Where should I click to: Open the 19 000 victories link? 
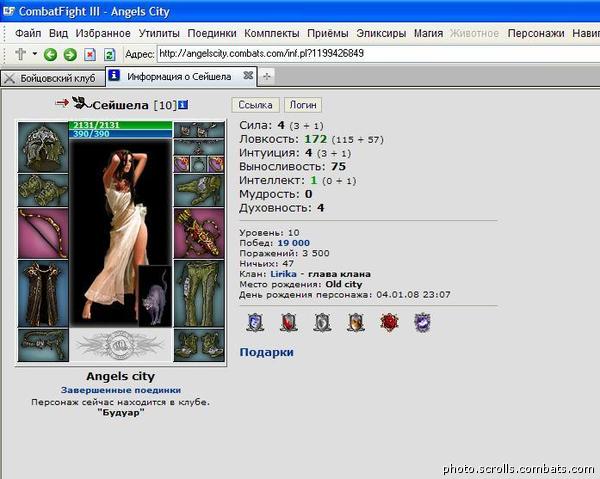pyautogui.click(x=293, y=243)
